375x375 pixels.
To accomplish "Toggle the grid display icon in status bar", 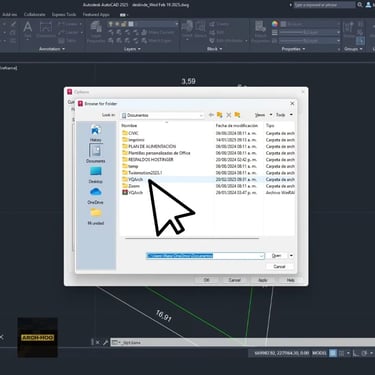I will tap(333, 353).
